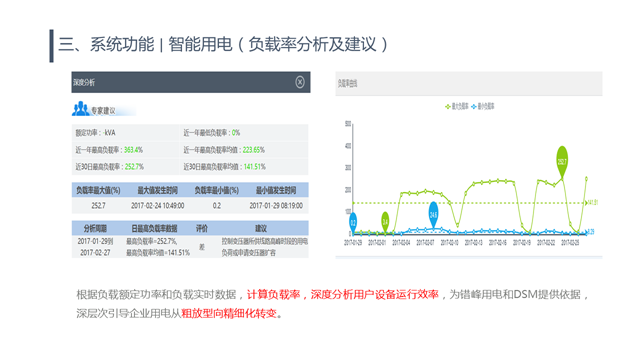This screenshot has width=640, height=360.
Task: Select the 建议 column header
Action: pyautogui.click(x=261, y=228)
